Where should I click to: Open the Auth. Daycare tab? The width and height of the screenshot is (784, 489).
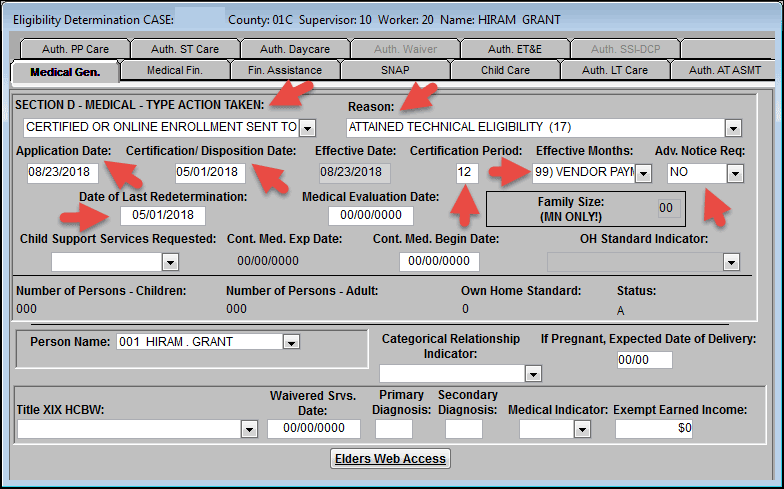tap(295, 49)
